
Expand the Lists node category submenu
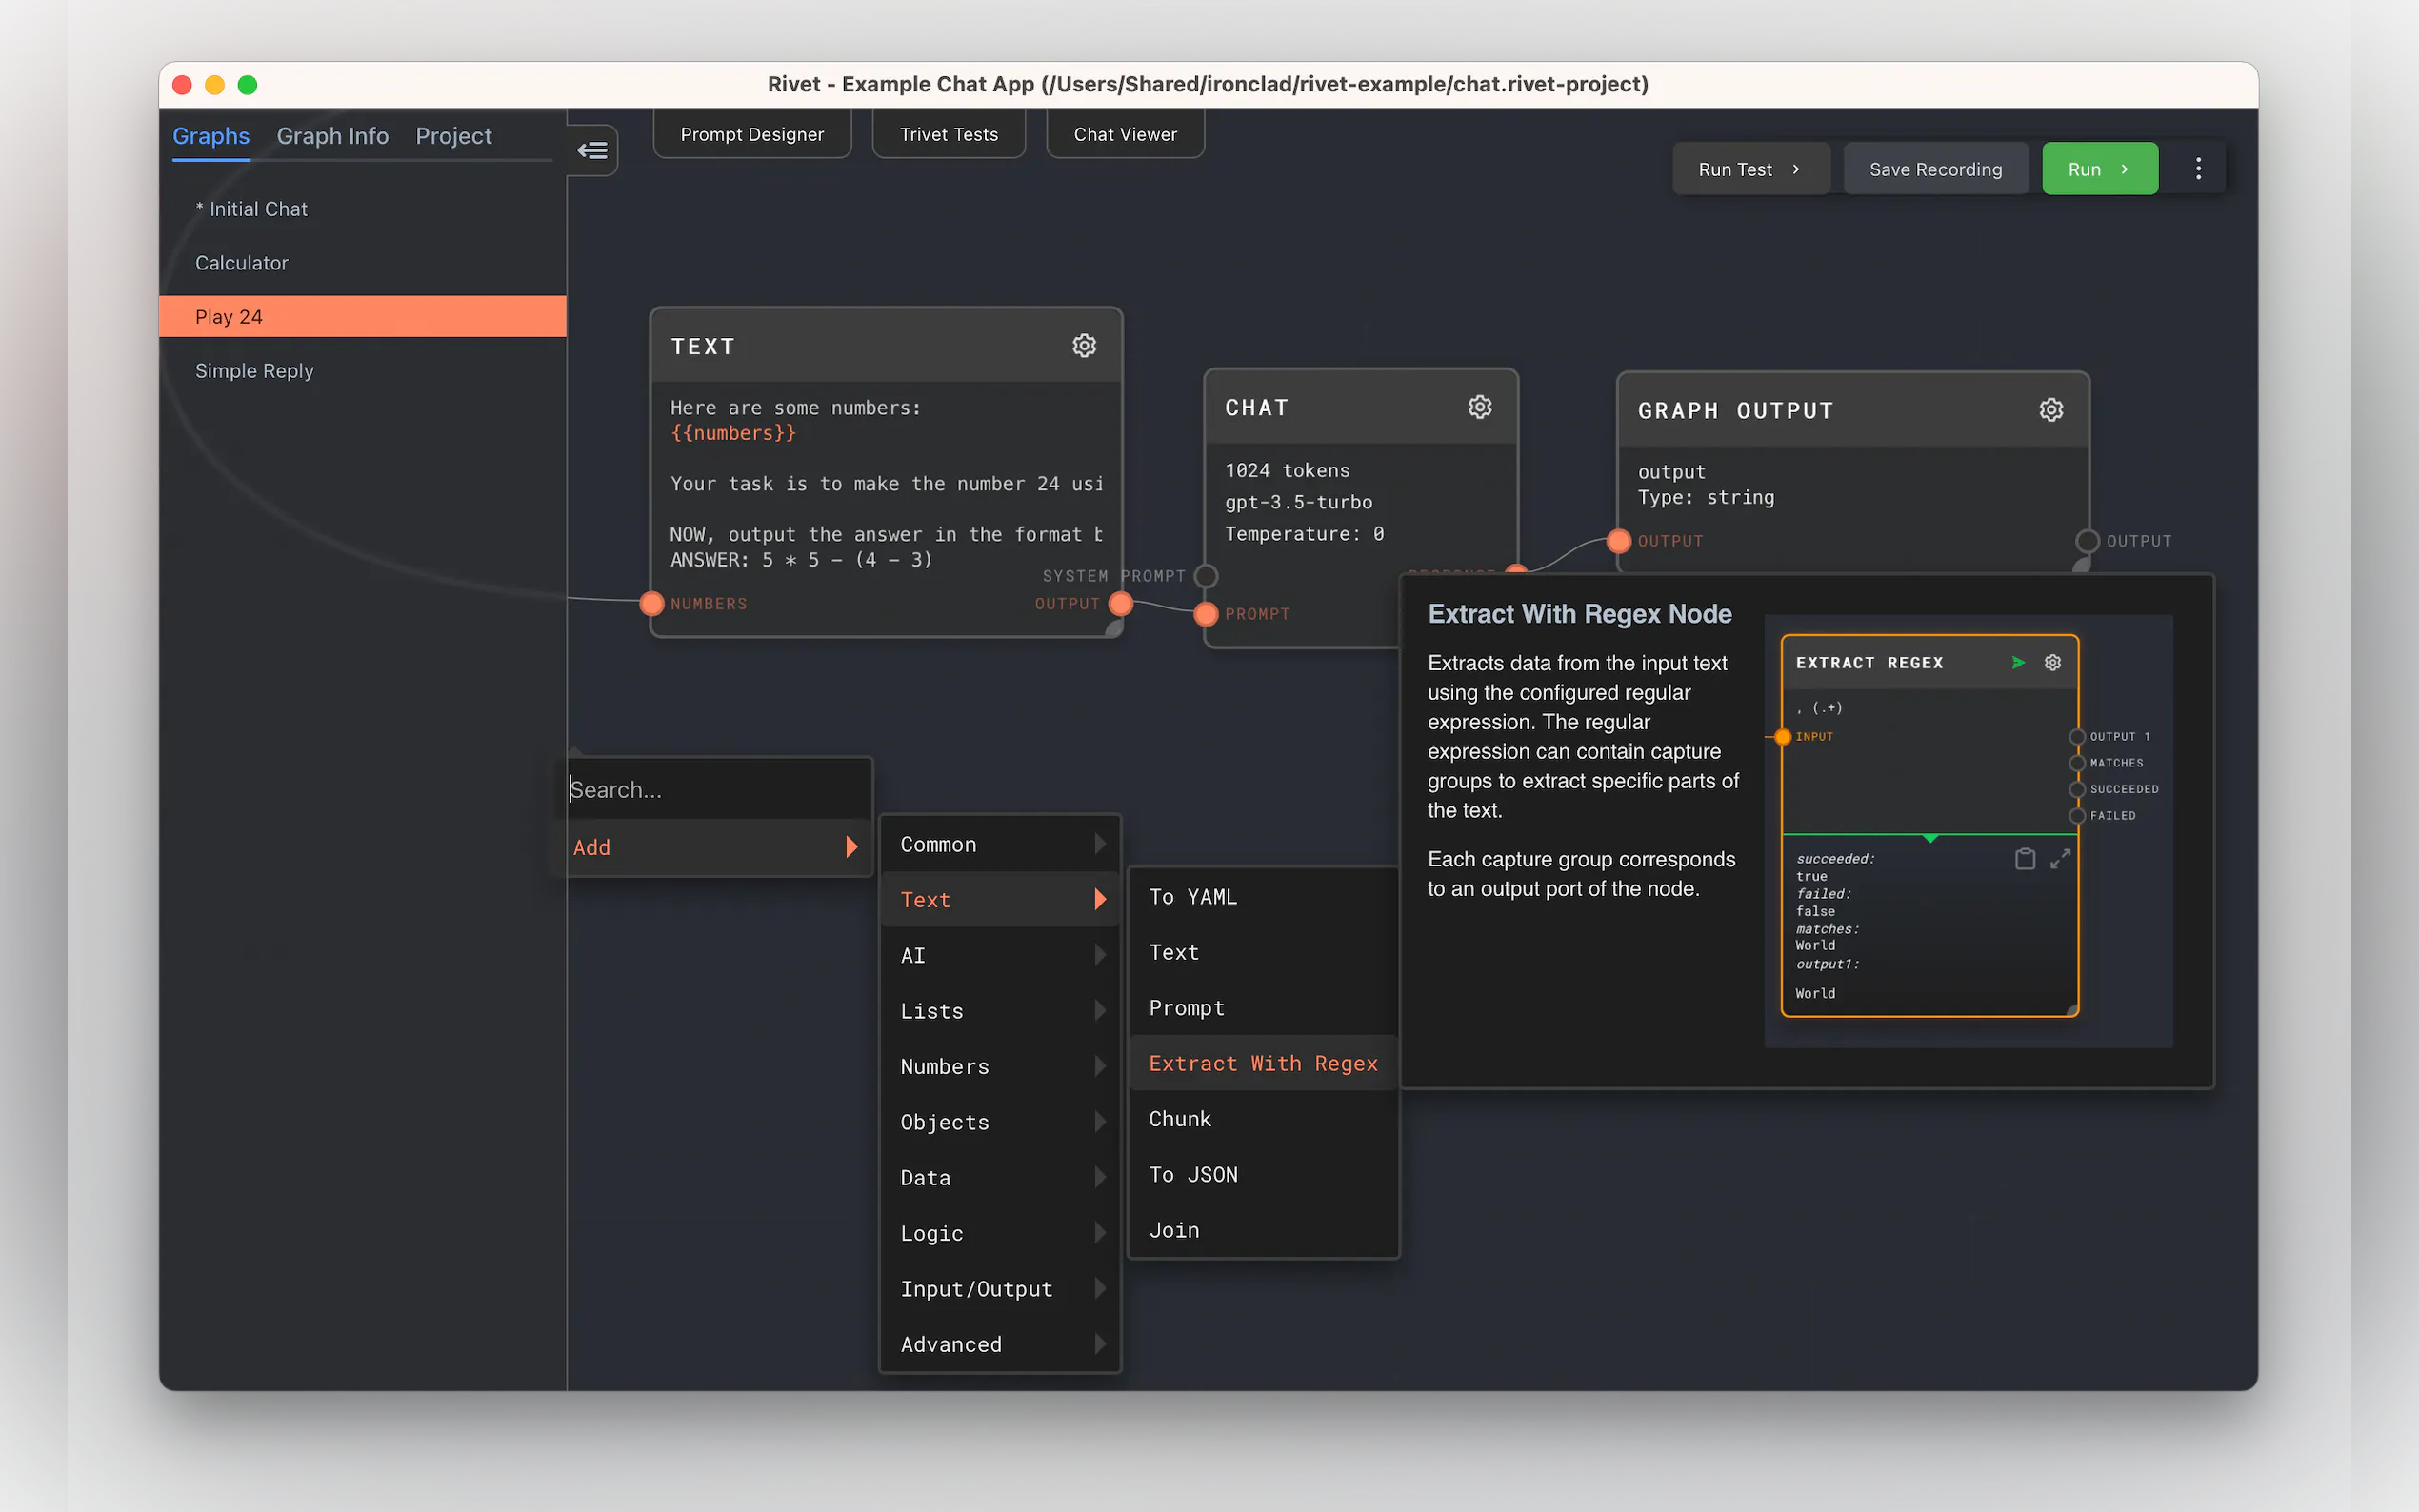coord(1000,1011)
